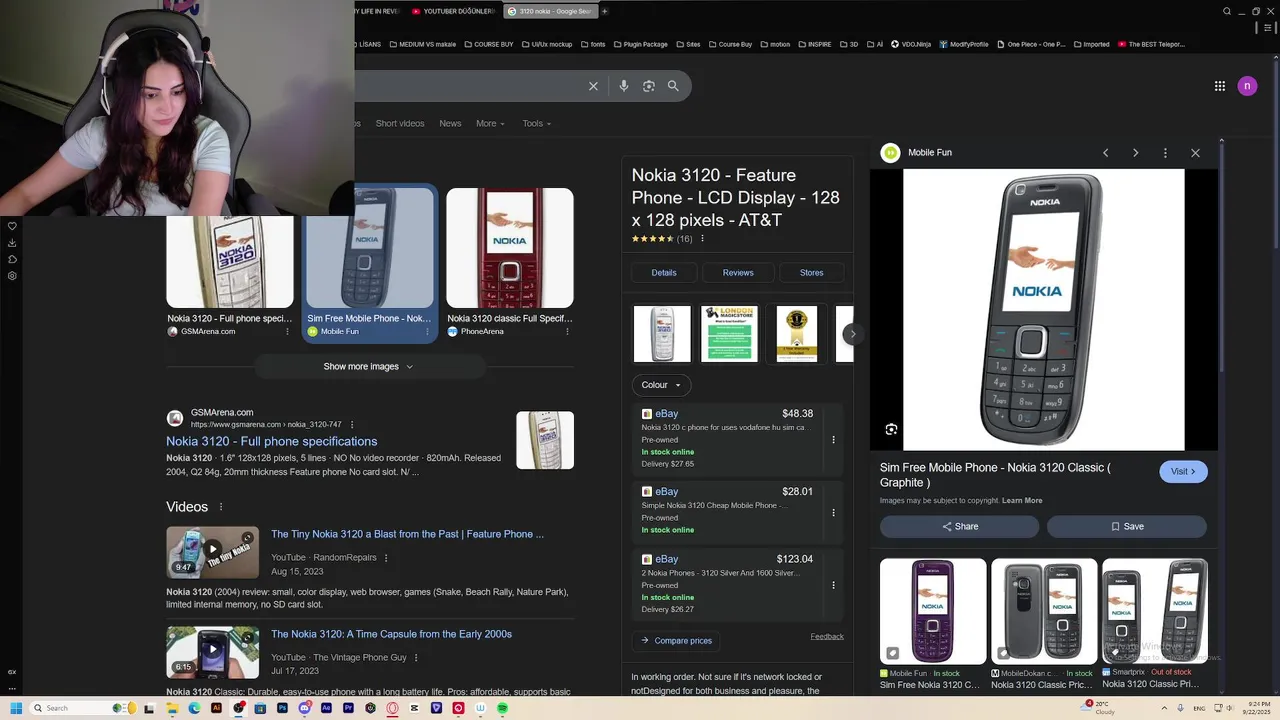Screen dimensions: 1280x720
Task: Open preview panel three-dot options
Action: [x=1165, y=153]
